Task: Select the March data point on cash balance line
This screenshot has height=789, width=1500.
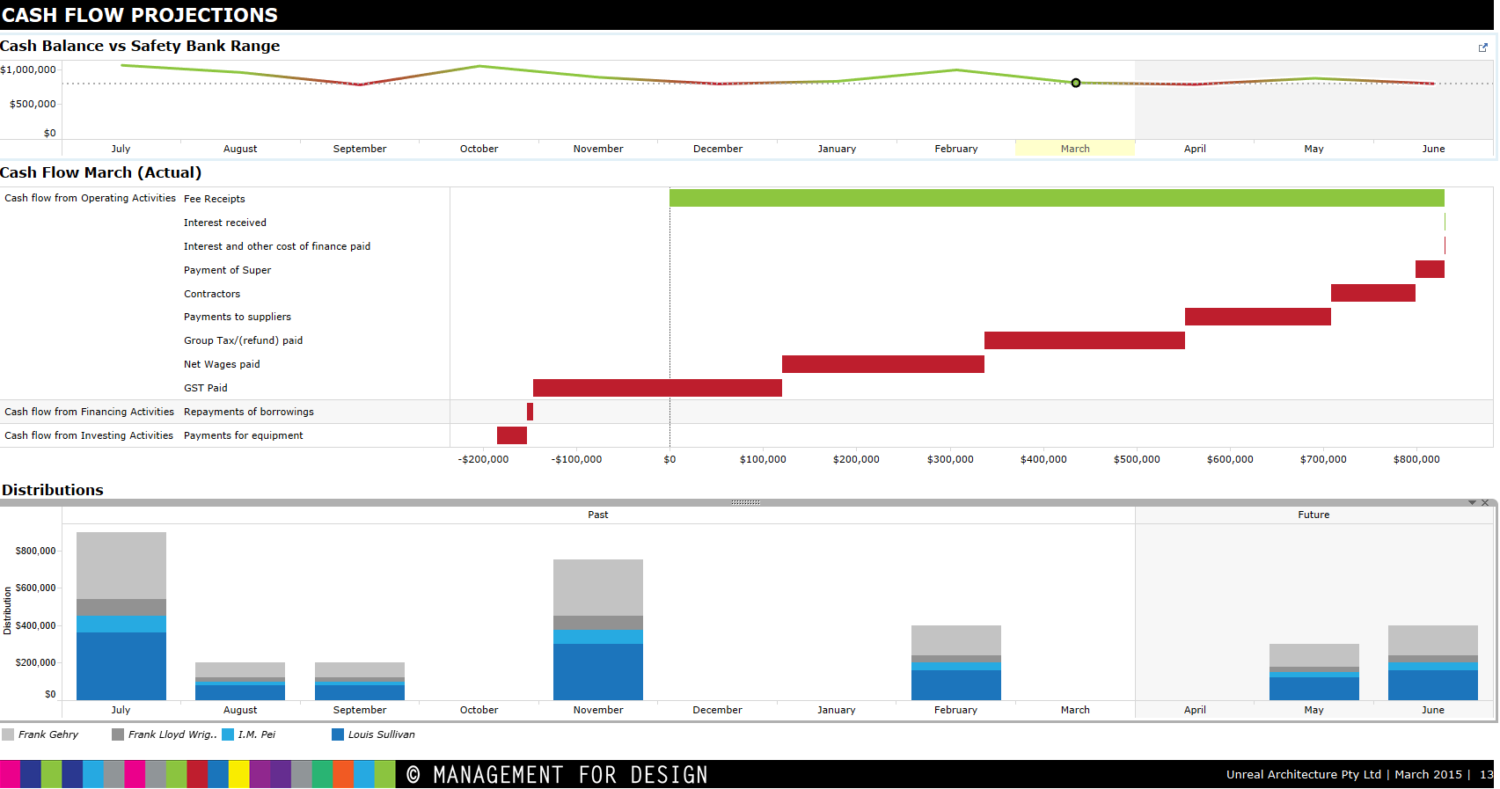Action: click(x=1076, y=83)
